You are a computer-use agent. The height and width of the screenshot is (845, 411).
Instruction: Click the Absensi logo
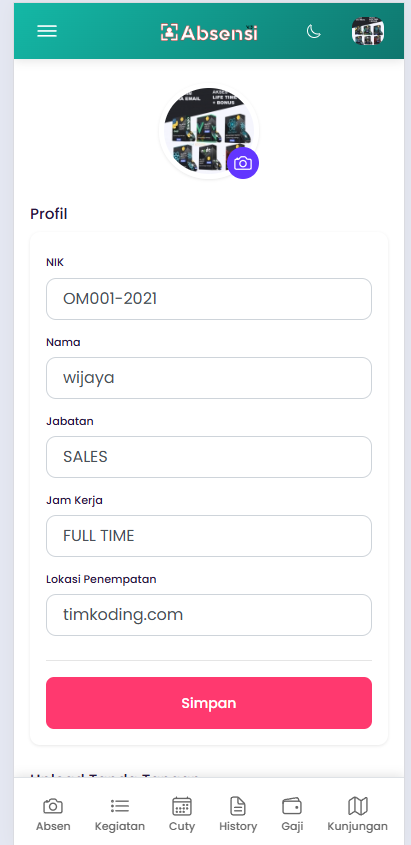coord(209,33)
